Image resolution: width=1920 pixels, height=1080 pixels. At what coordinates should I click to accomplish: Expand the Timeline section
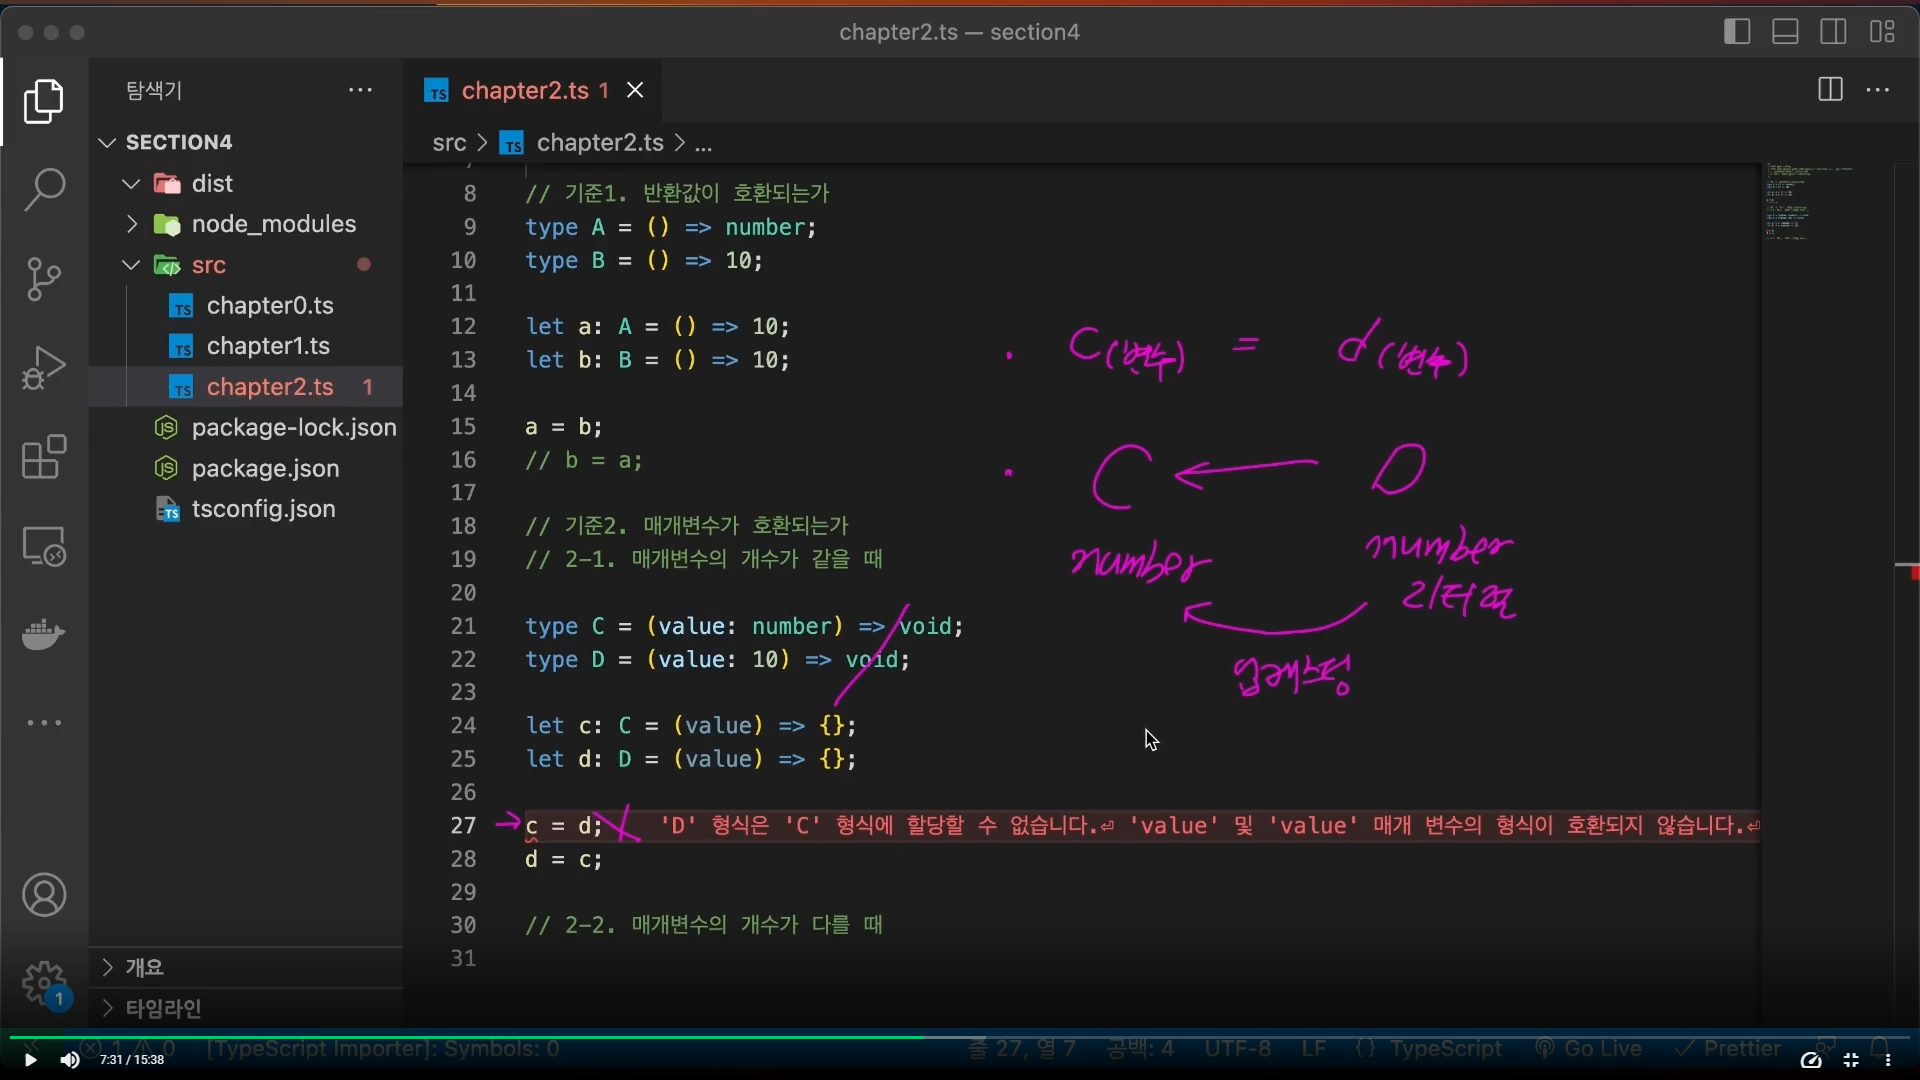pyautogui.click(x=164, y=1008)
